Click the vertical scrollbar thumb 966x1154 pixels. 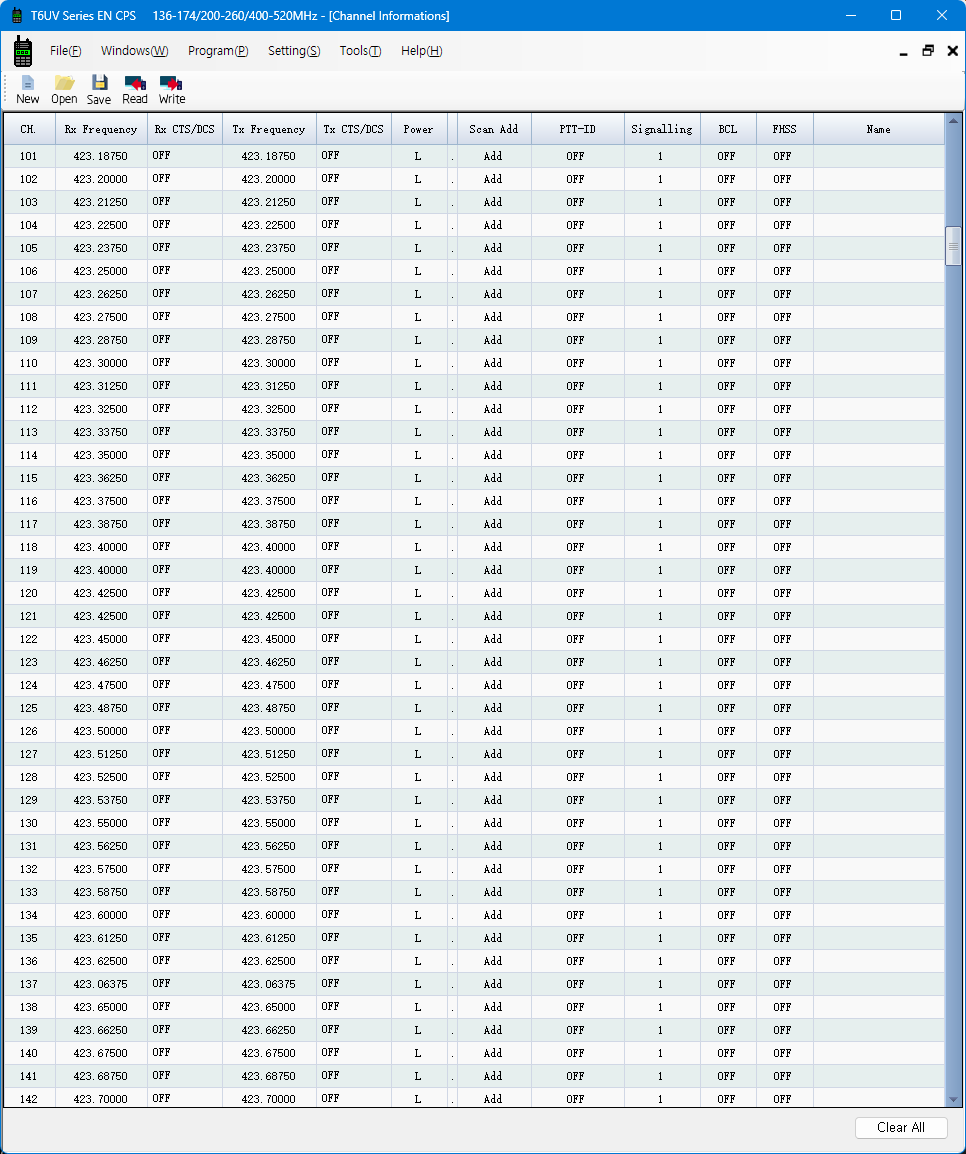pos(953,247)
